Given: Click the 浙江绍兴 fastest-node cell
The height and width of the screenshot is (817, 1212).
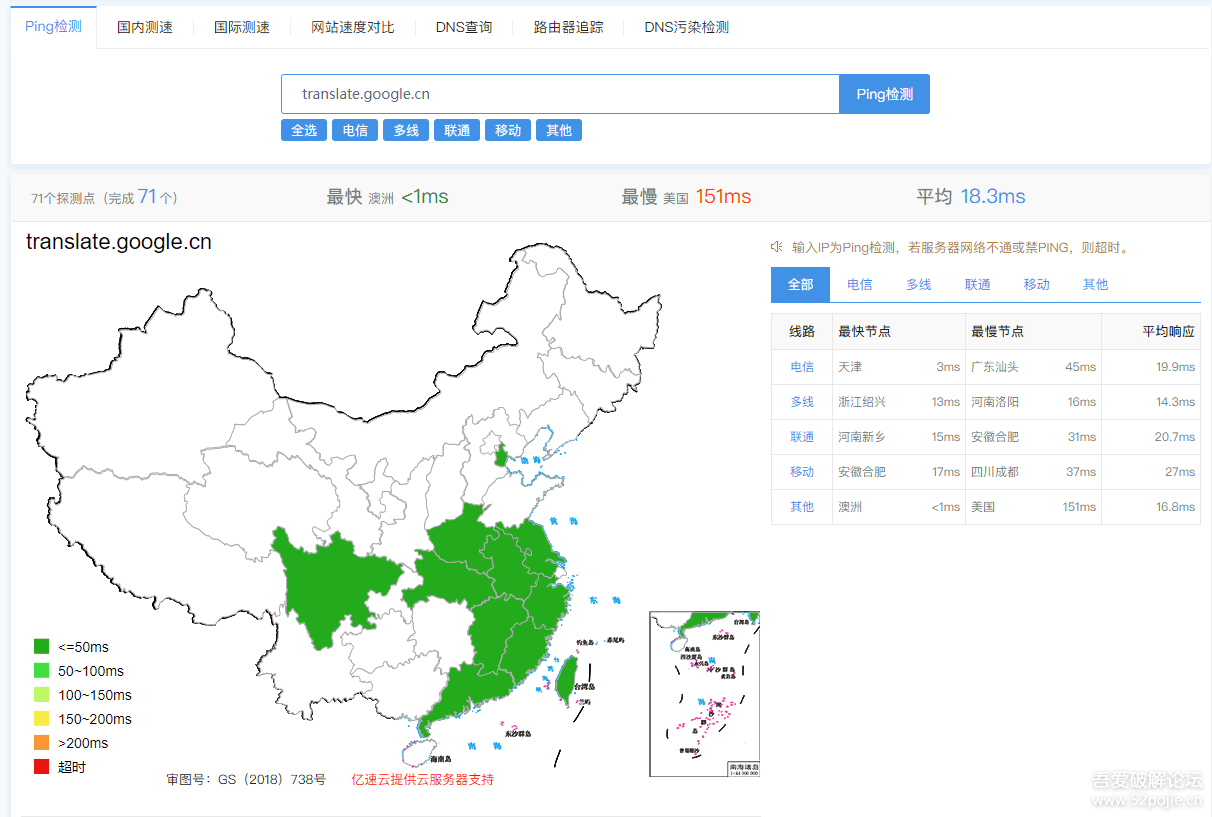Looking at the screenshot, I should point(862,402).
